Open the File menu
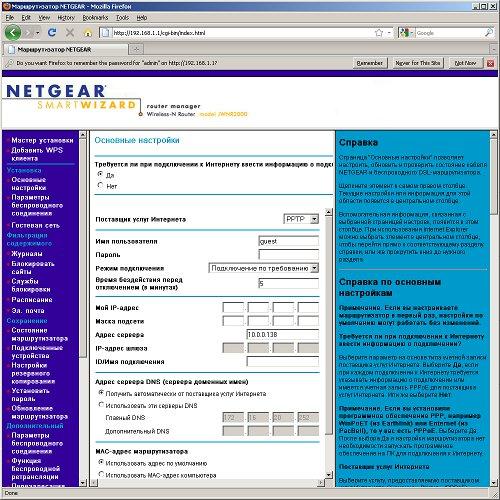This screenshot has height=500, width=500. pyautogui.click(x=10, y=18)
